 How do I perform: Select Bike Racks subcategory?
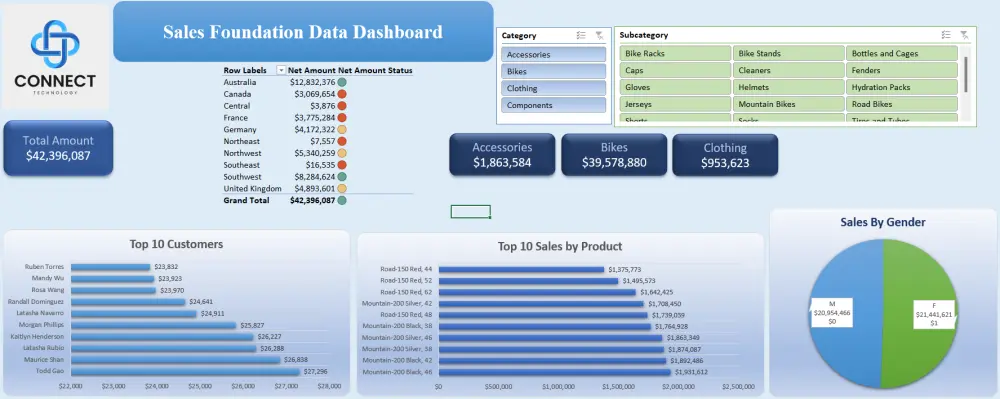675,54
